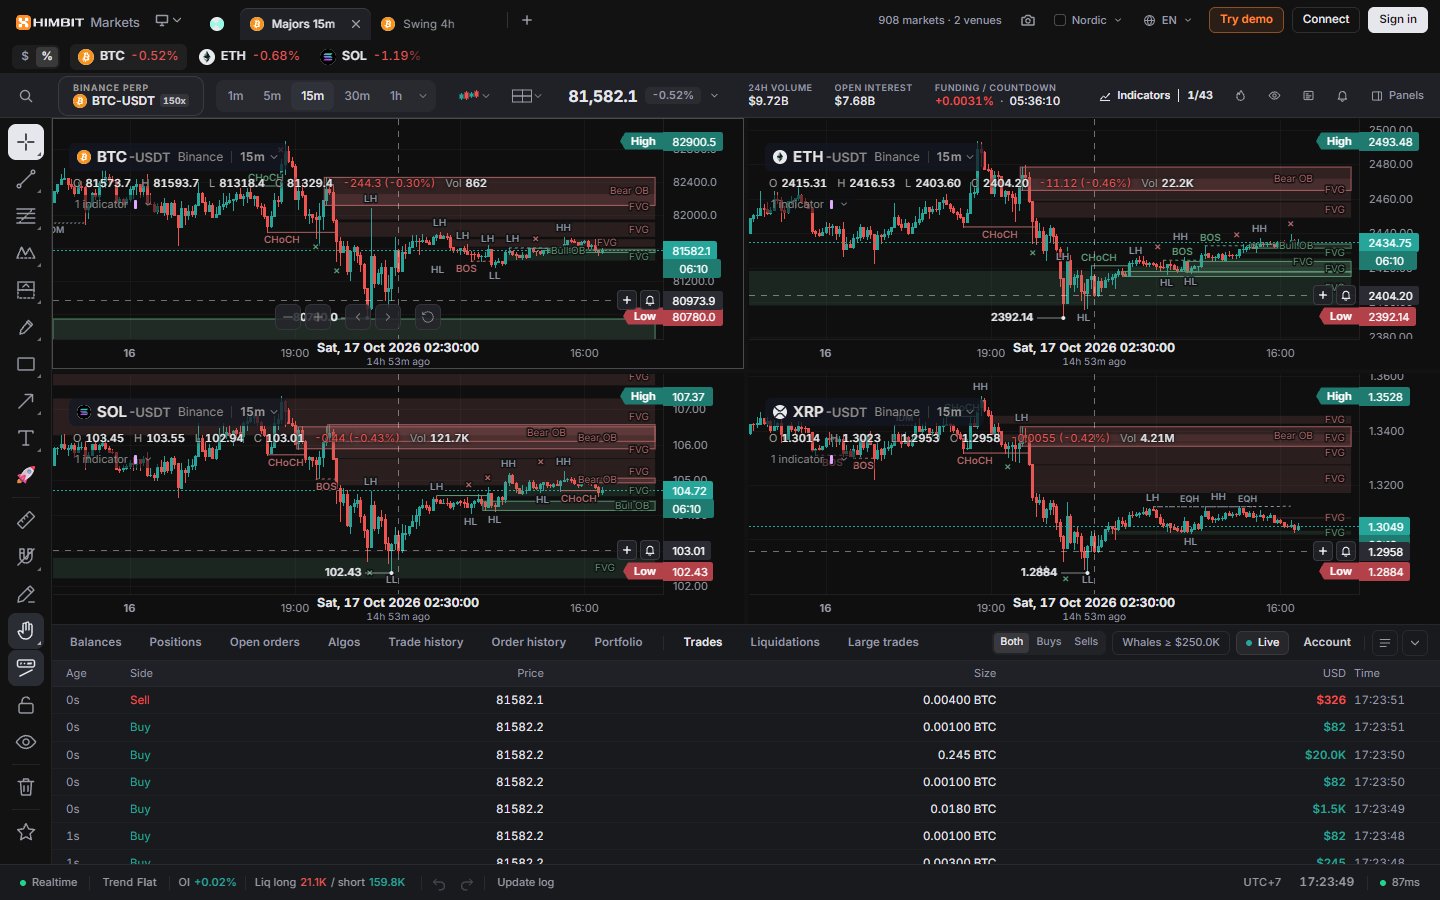Open favorites star in left toolbar
Screen dimensions: 1440x900
(x=26, y=832)
